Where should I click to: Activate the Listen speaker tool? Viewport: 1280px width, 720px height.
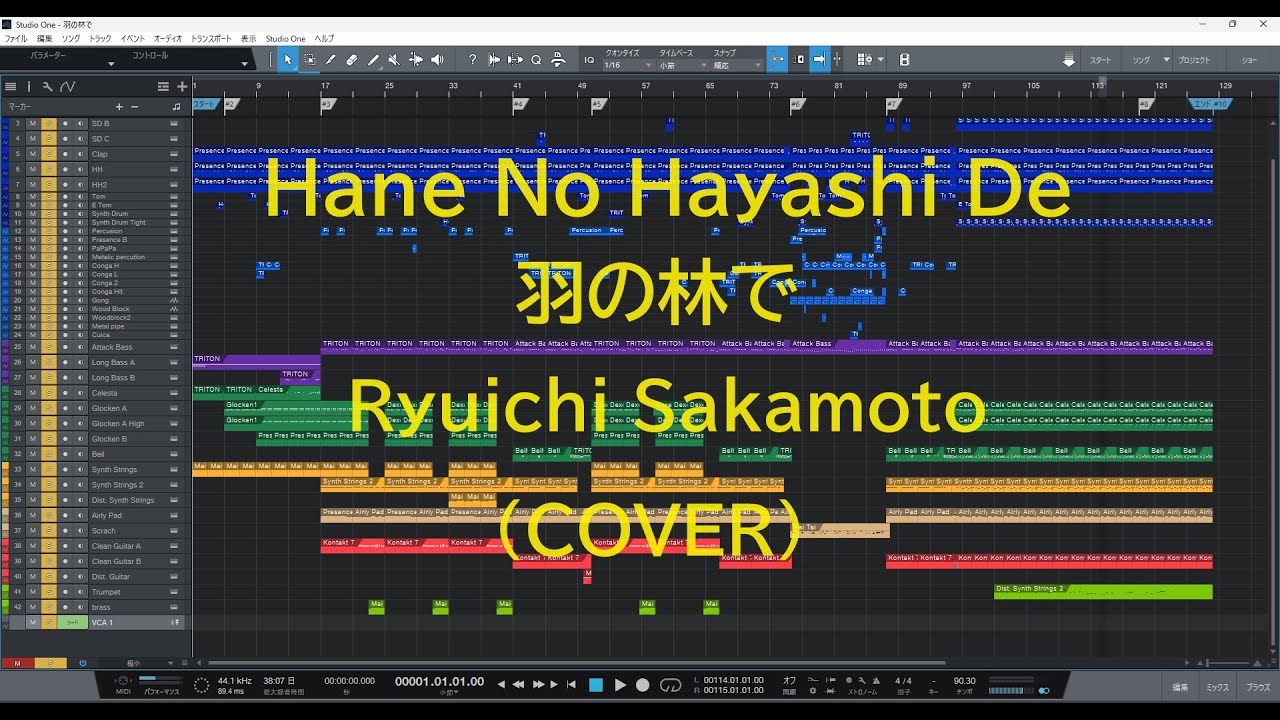(437, 60)
